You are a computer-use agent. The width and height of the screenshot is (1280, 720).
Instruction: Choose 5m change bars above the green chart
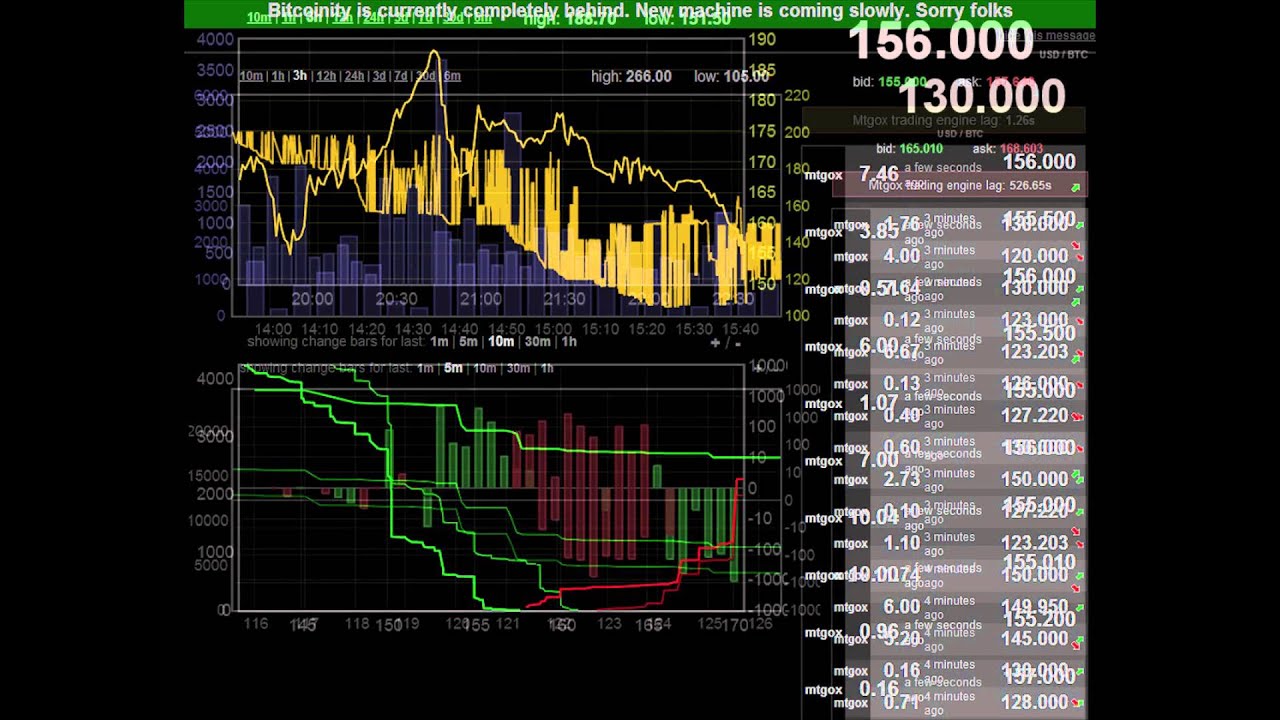[x=453, y=368]
